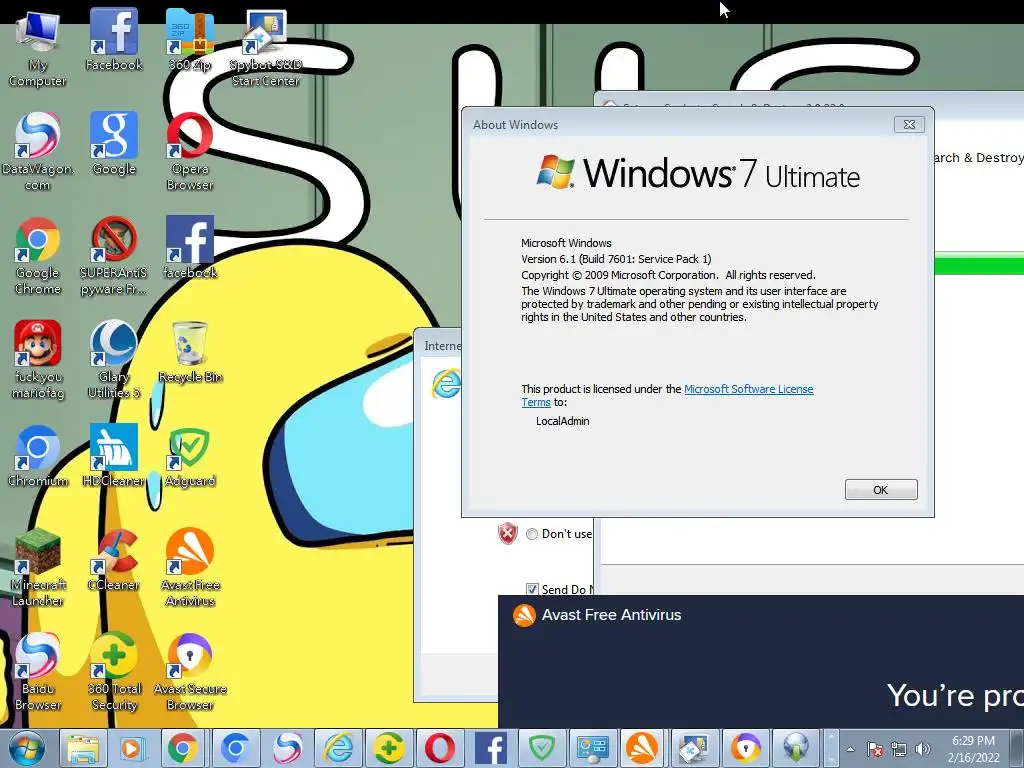Click the volume speaker tray icon
The width and height of the screenshot is (1024, 768).
(923, 749)
